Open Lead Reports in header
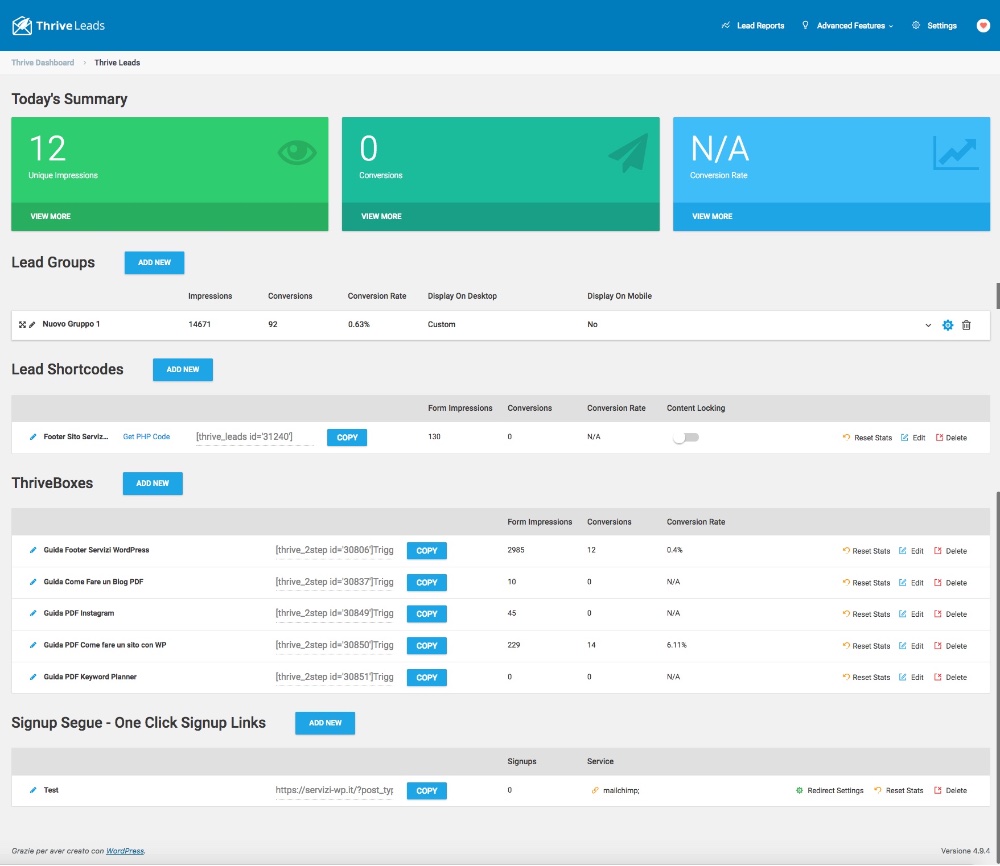The image size is (1000, 866). point(753,26)
